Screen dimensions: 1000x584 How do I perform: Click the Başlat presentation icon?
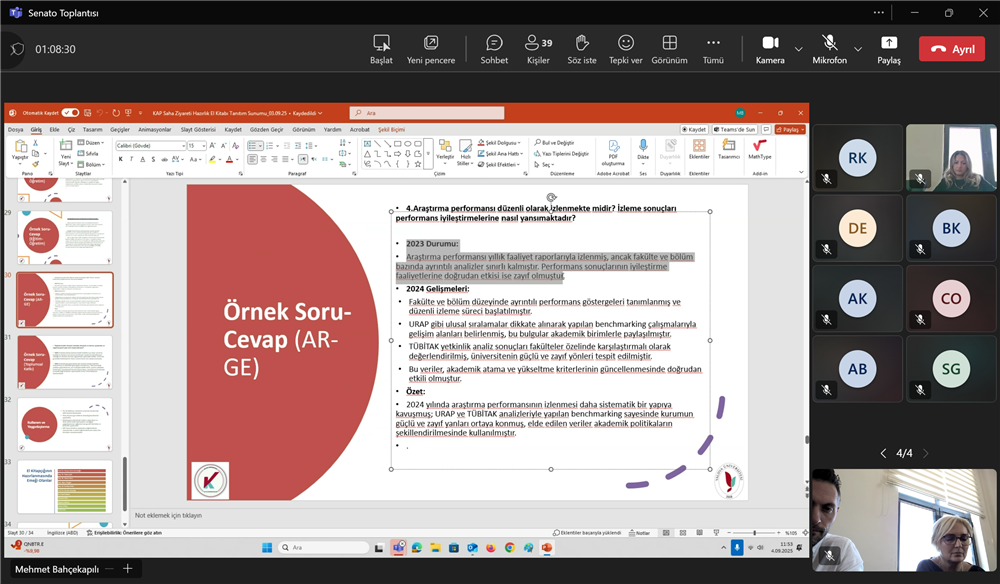[x=381, y=43]
